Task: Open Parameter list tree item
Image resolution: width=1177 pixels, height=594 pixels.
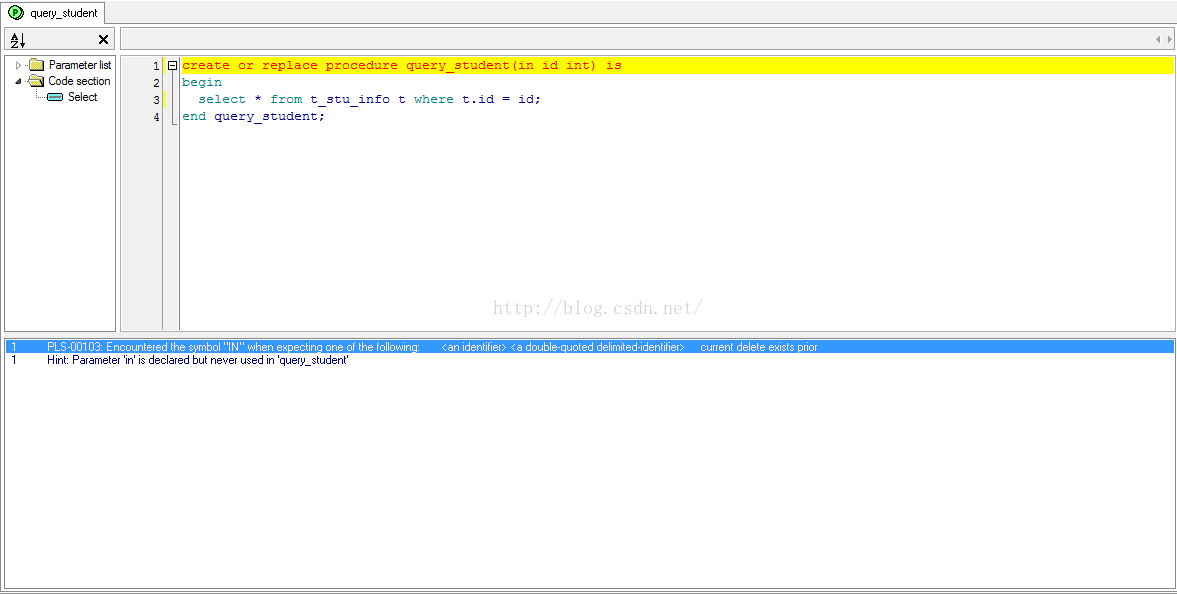Action: click(80, 65)
